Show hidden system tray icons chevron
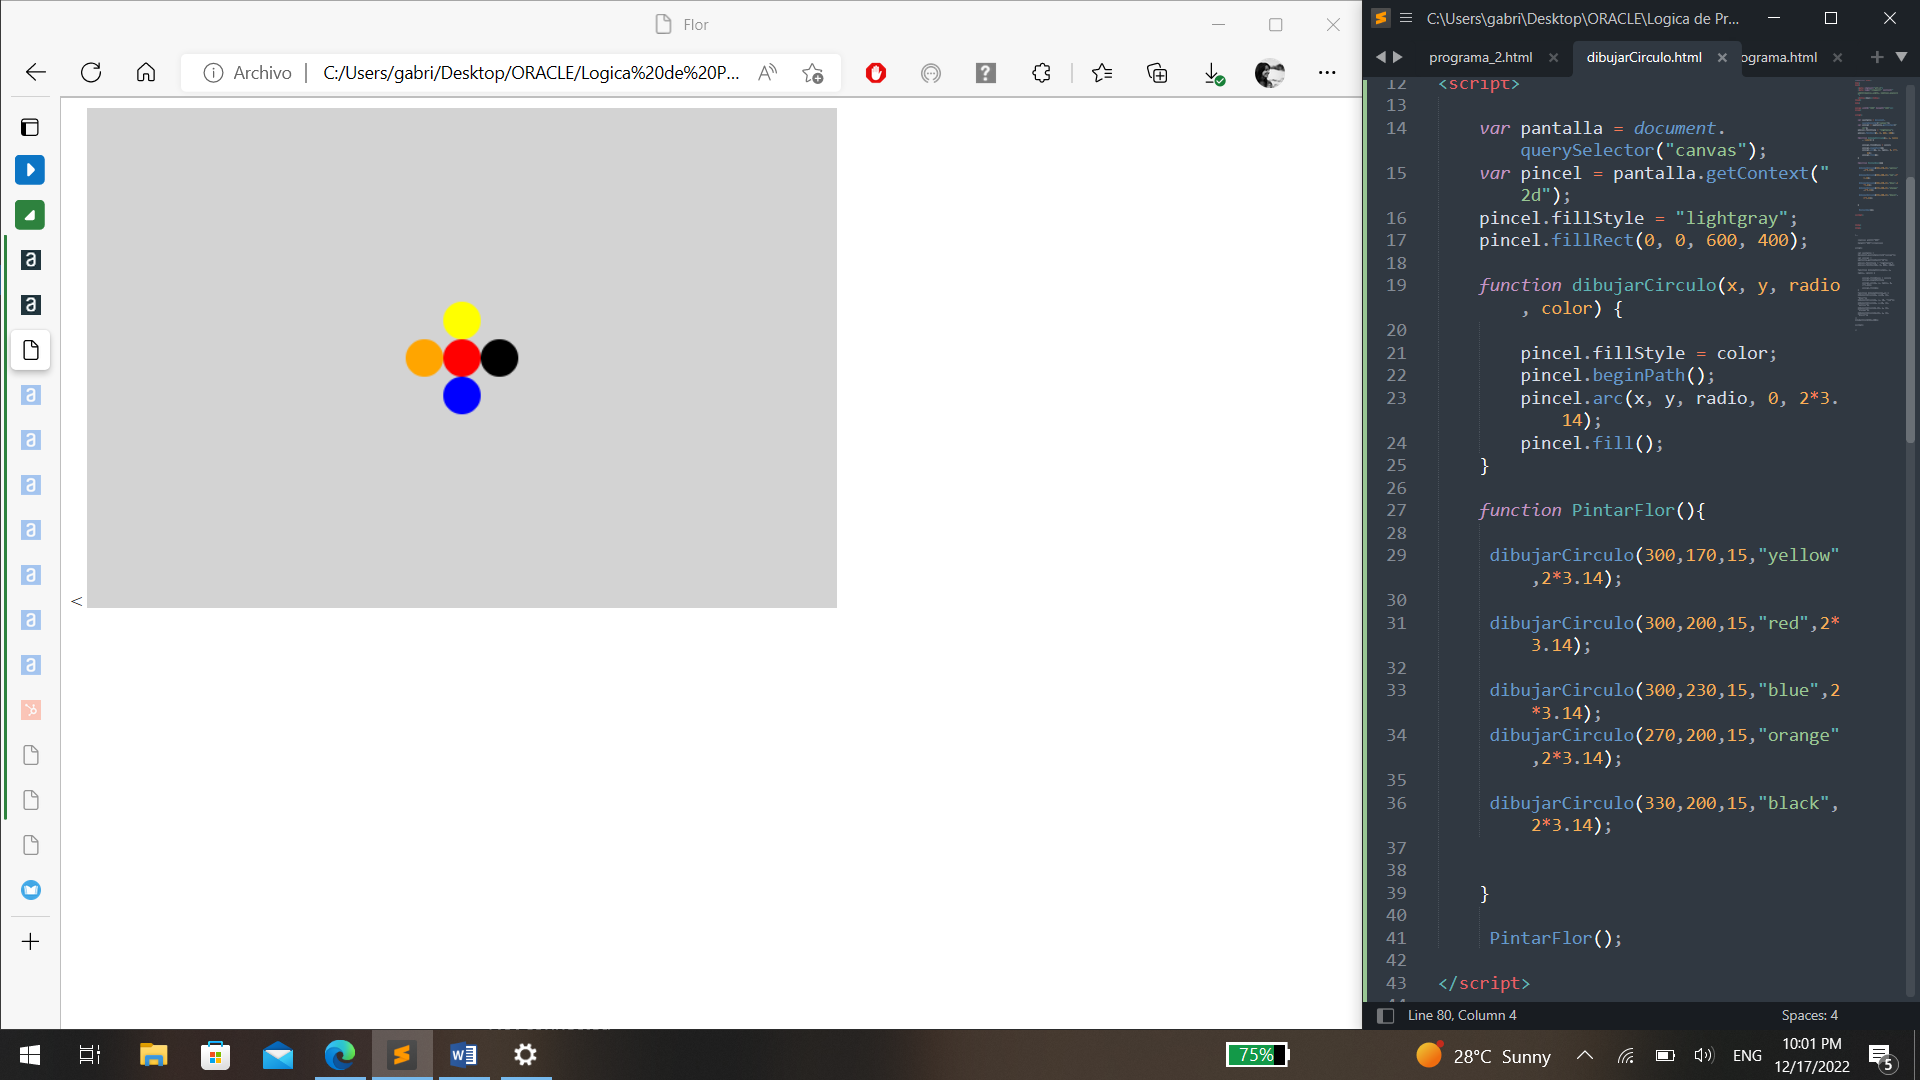The width and height of the screenshot is (1920, 1080). 1585,1055
